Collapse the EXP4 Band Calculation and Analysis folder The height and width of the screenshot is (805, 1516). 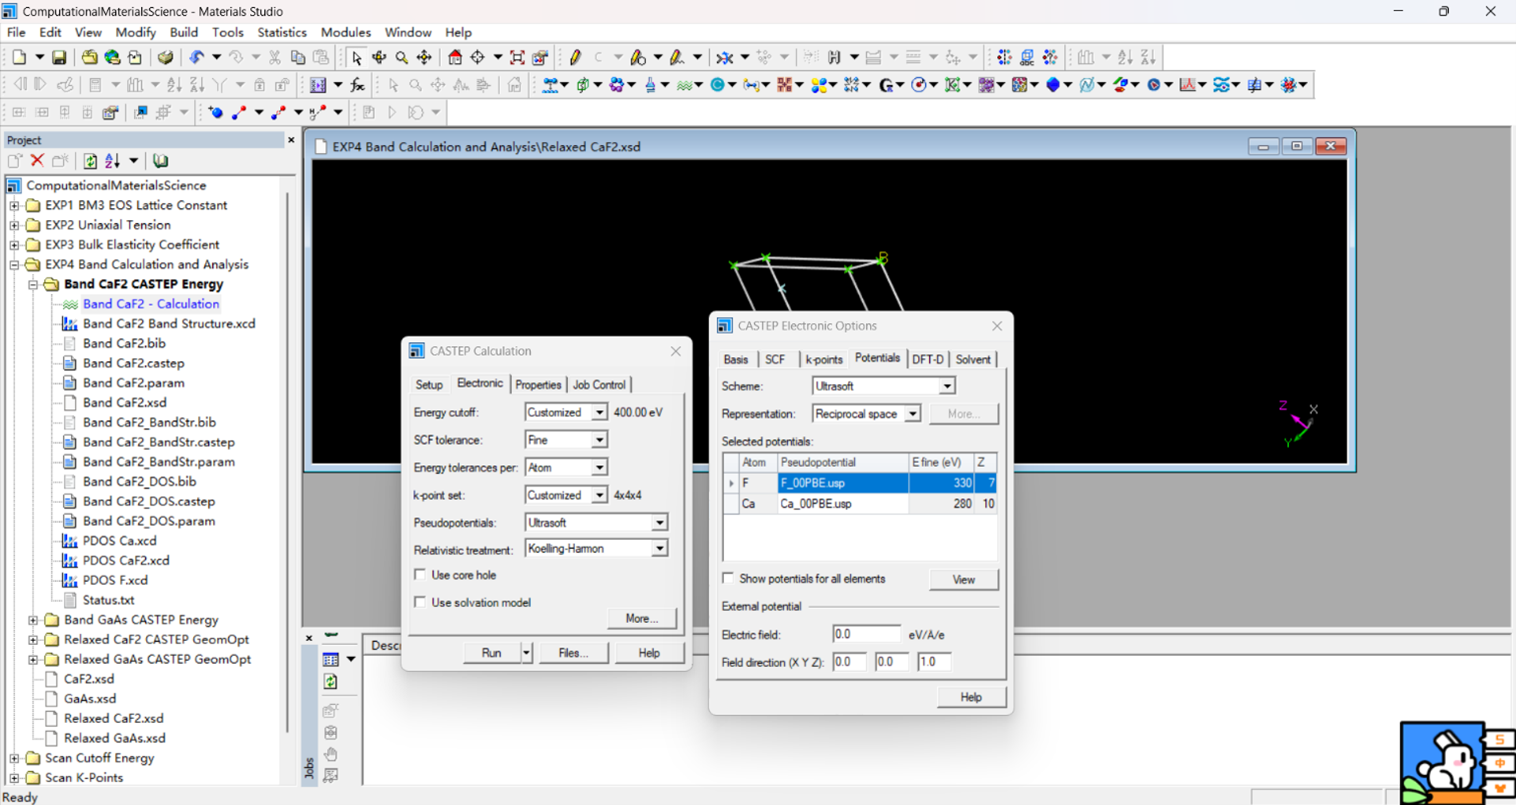tap(14, 265)
